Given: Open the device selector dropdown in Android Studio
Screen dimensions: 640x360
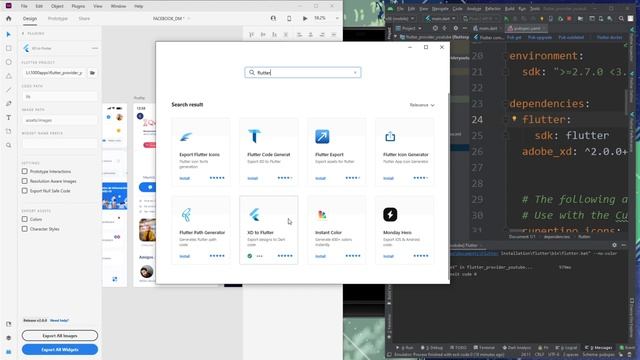Looking at the screenshot, I should pyautogui.click(x=400, y=19).
